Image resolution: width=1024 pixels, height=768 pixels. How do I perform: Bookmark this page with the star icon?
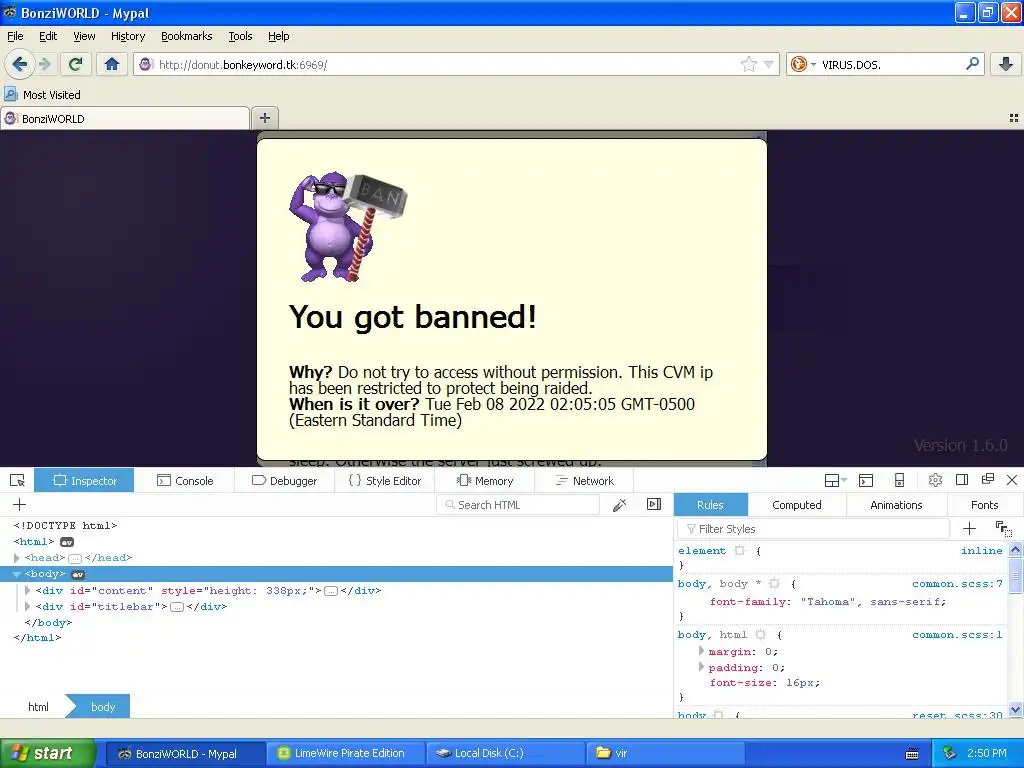[748, 64]
